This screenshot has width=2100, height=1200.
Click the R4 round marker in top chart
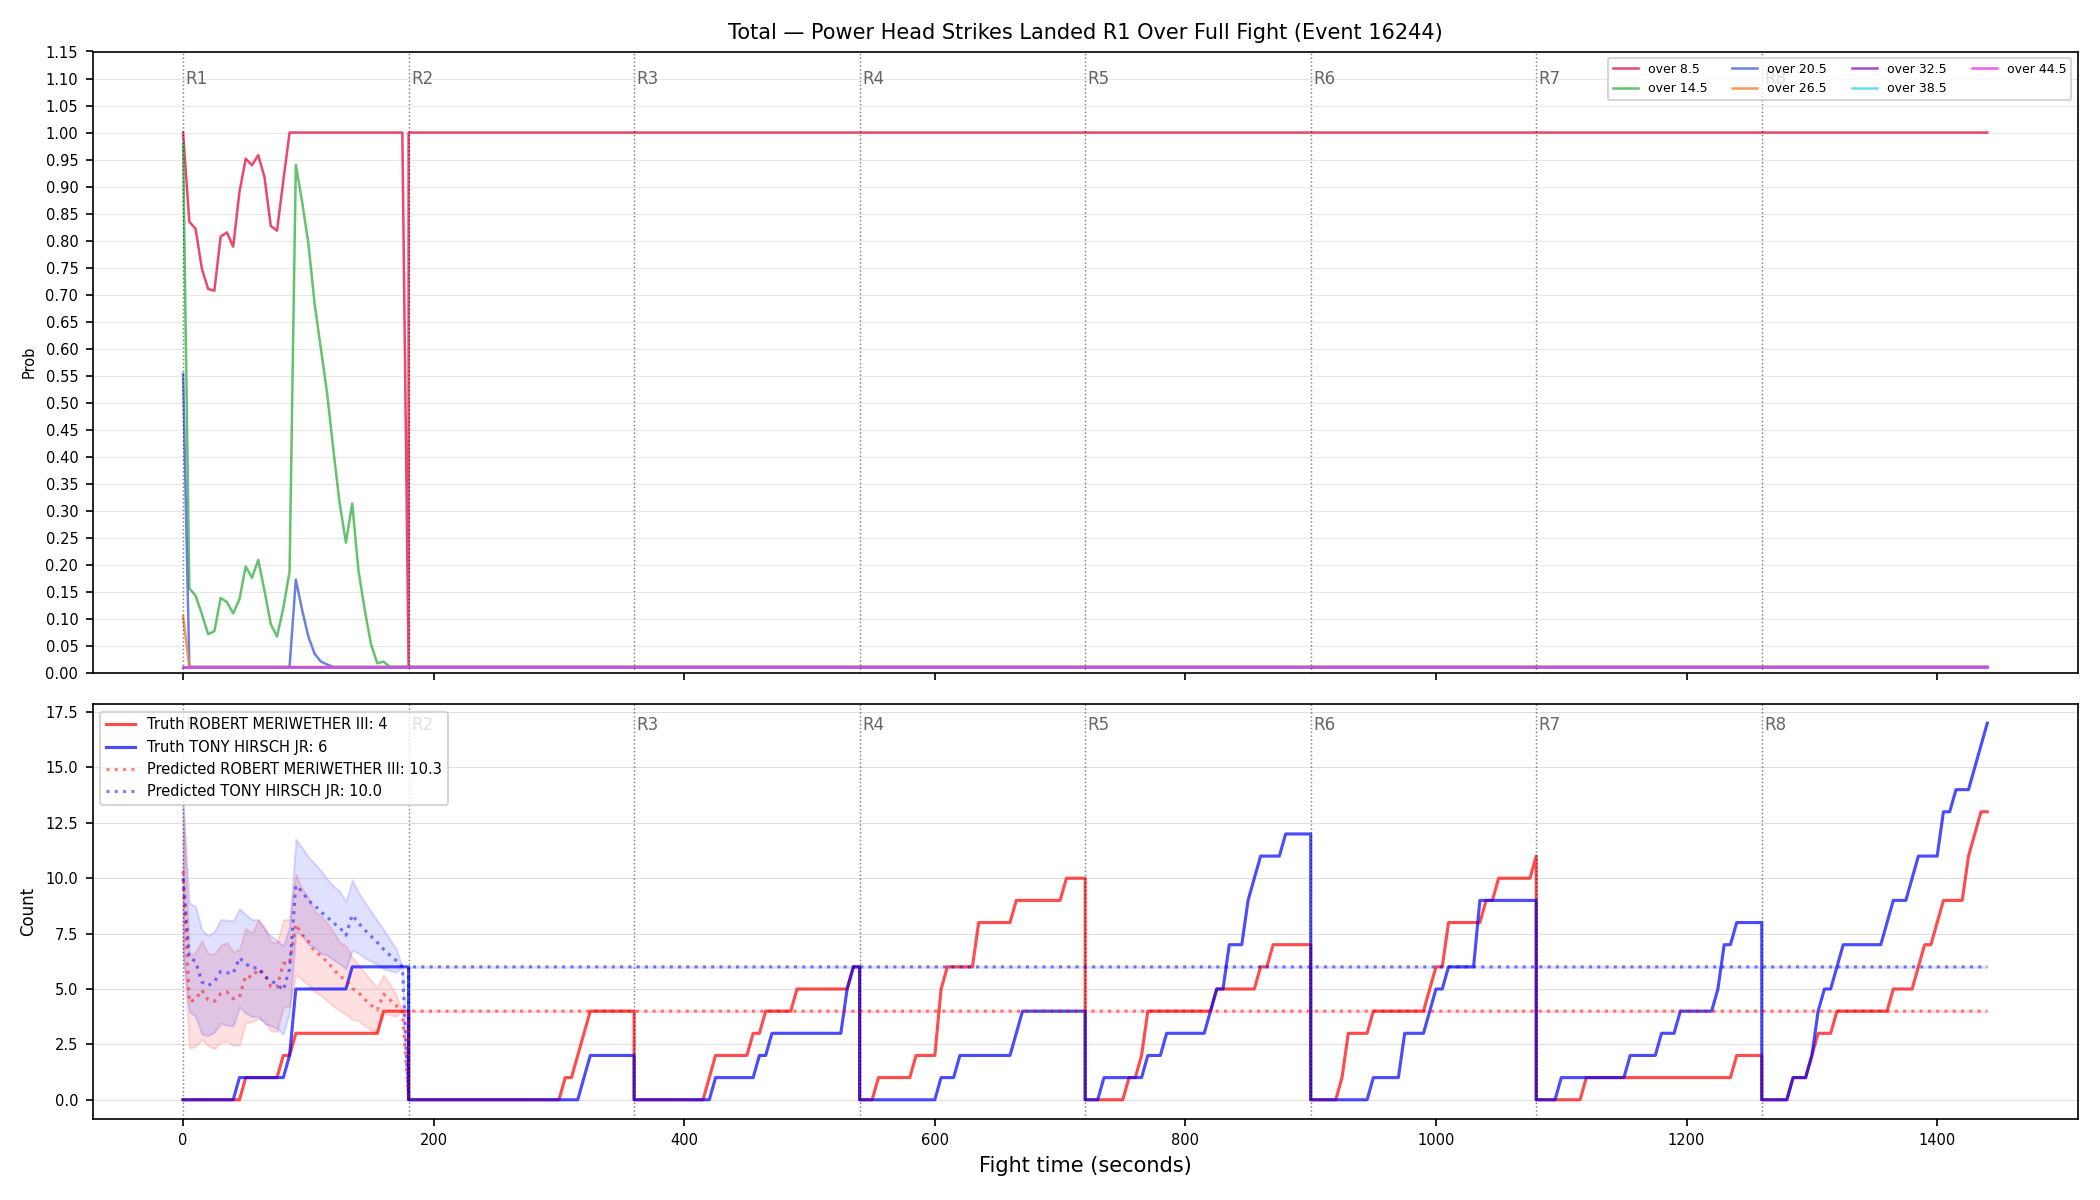tap(873, 78)
